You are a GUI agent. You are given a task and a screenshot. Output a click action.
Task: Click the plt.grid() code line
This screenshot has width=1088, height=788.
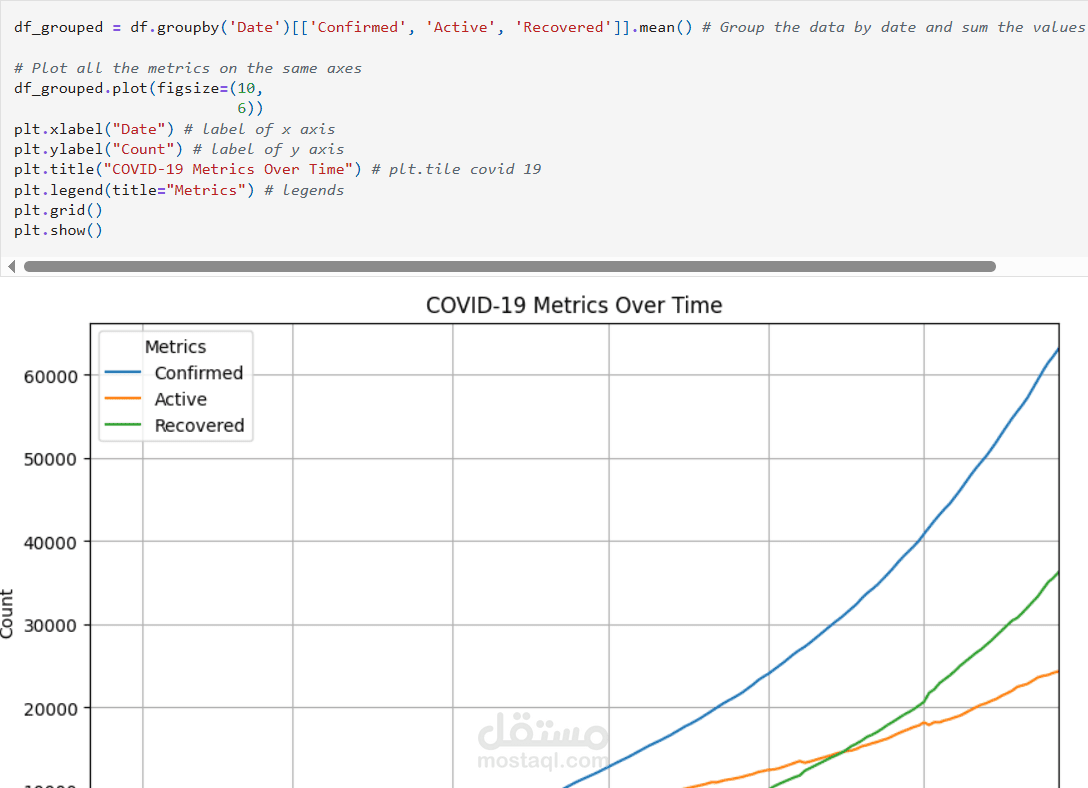pos(58,210)
